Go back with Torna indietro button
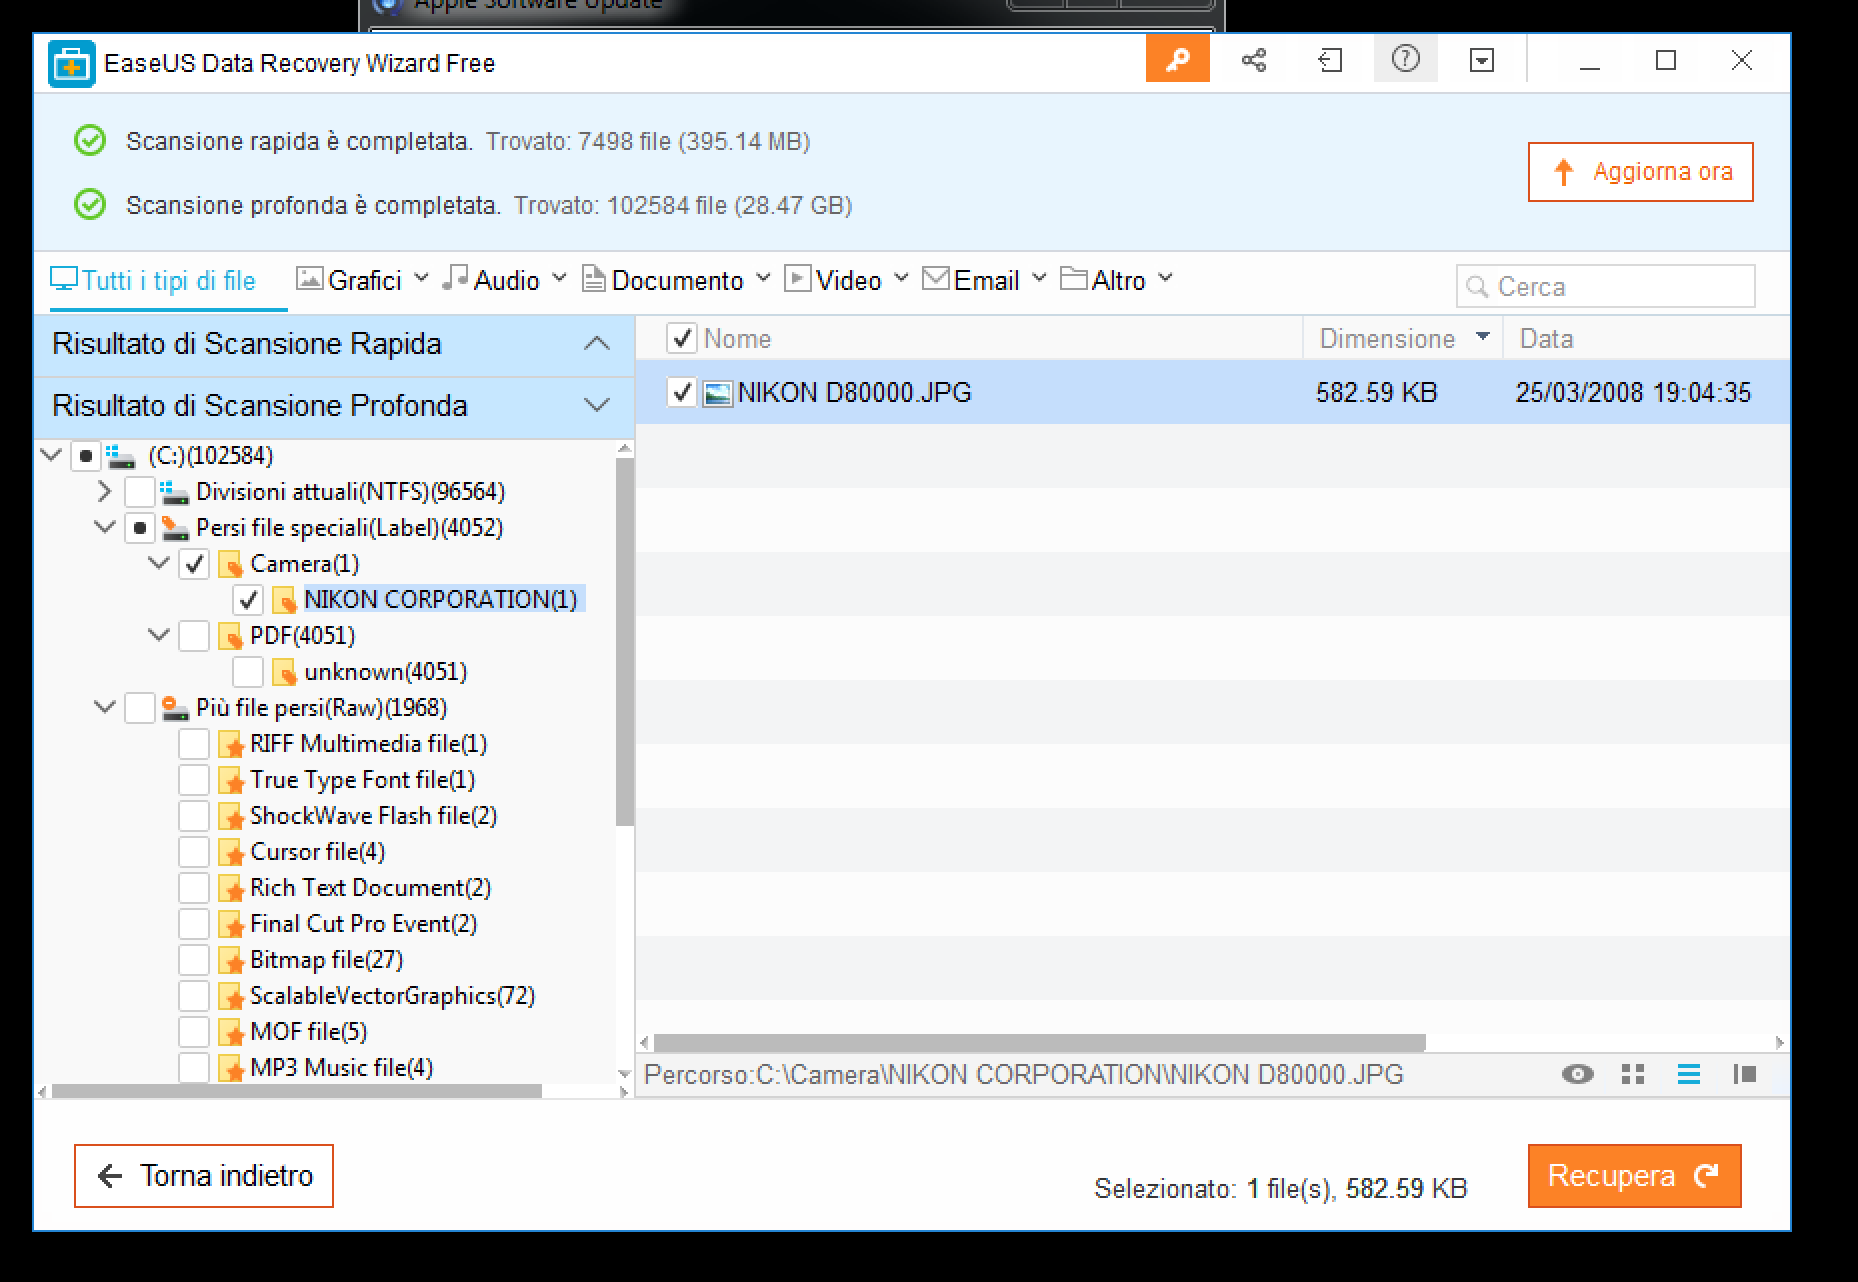1858x1282 pixels. coord(204,1176)
